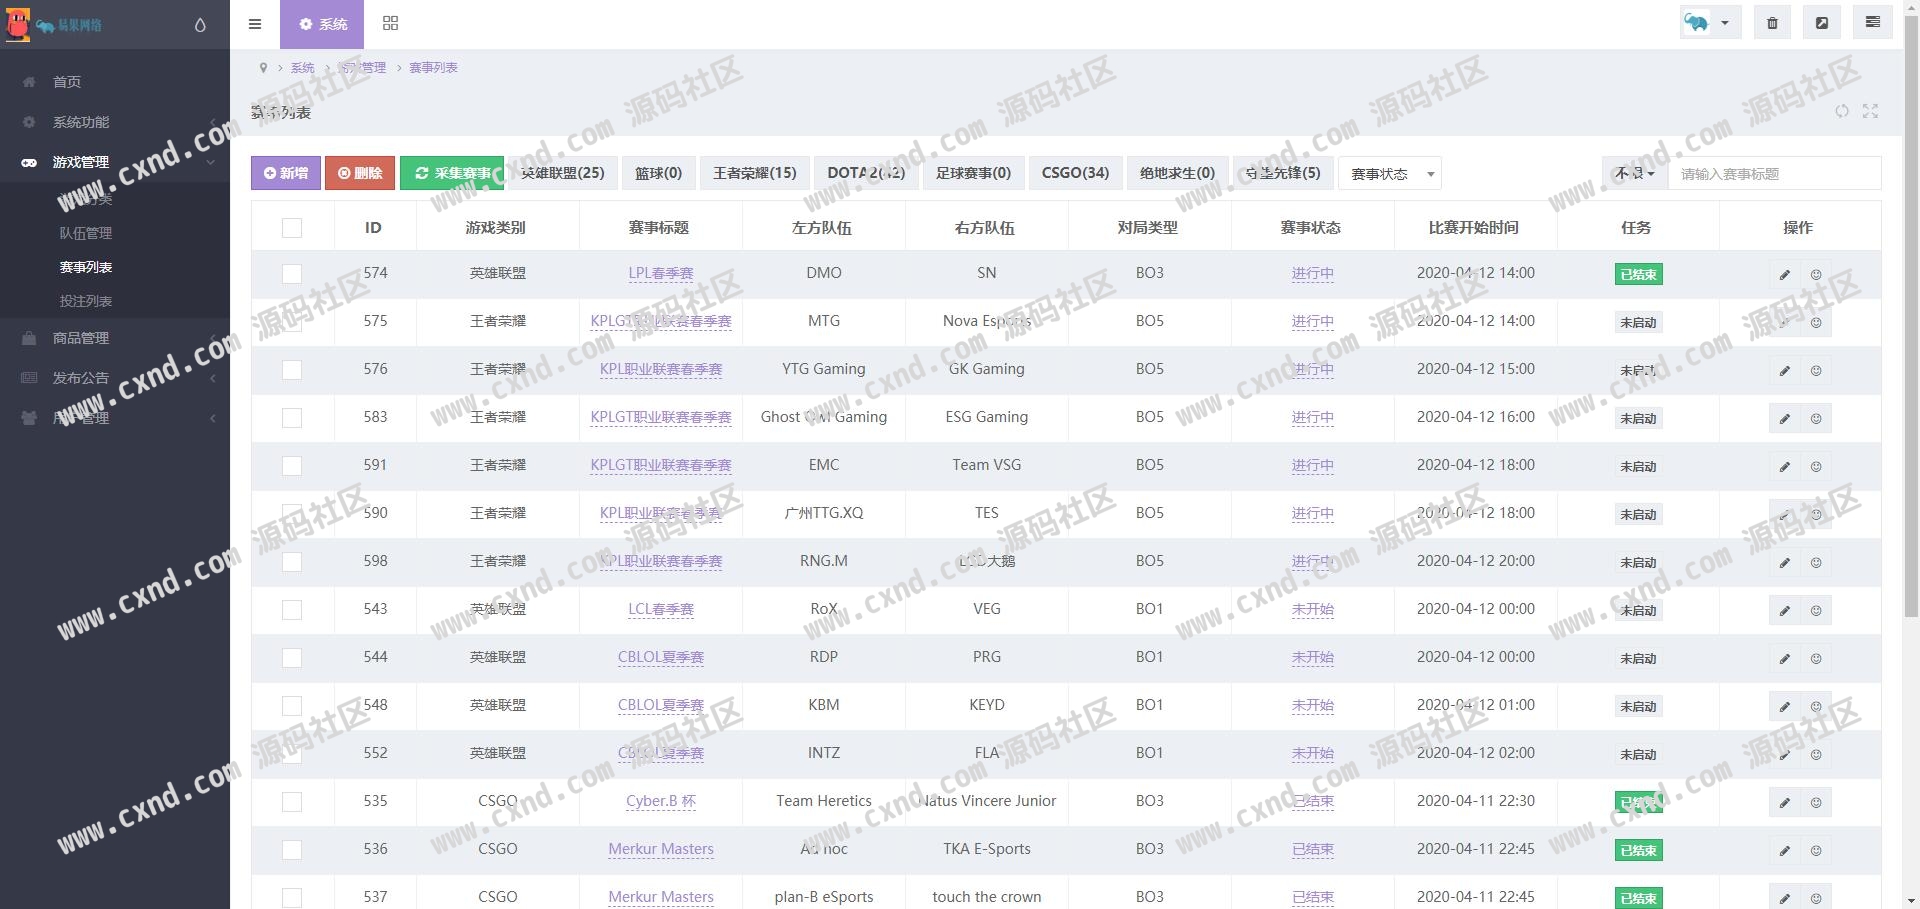Expand the 系统功能 sidebar section

115,122
